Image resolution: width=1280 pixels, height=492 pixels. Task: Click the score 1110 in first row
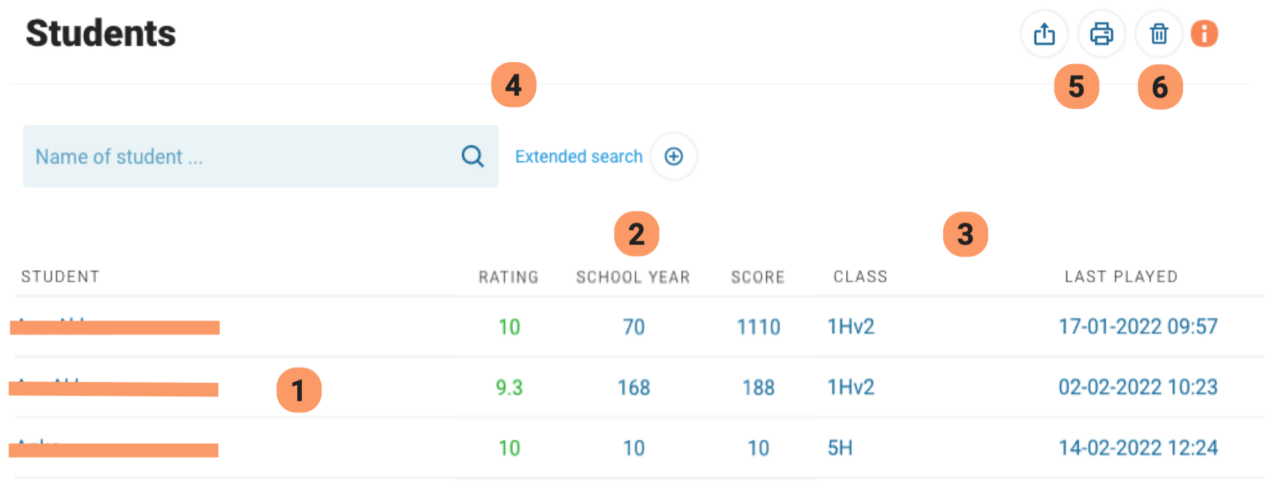758,327
